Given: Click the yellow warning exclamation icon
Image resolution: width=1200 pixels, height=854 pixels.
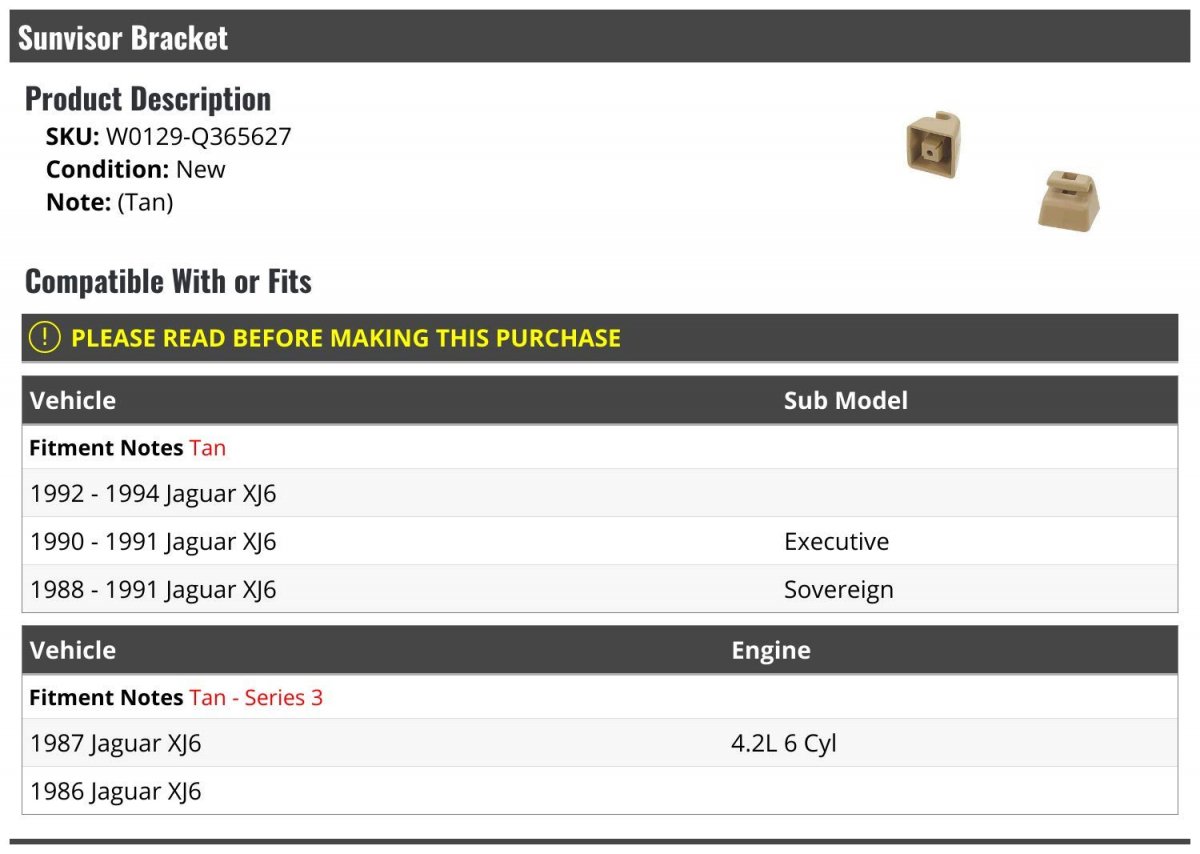Looking at the screenshot, I should [x=45, y=338].
